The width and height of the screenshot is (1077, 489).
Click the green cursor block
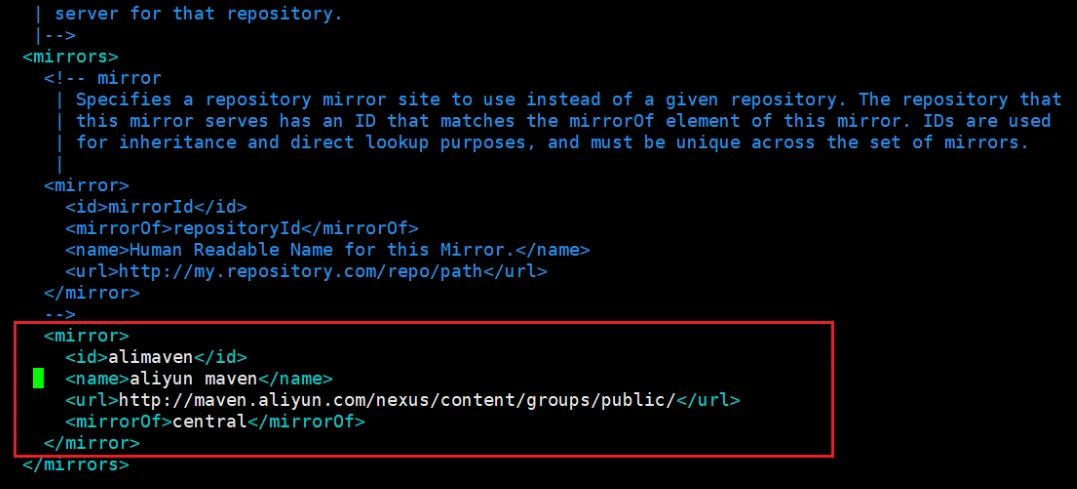[38, 378]
